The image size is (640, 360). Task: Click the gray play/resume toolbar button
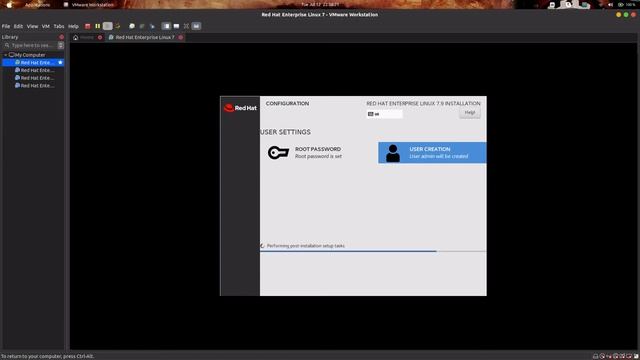[x=107, y=26]
